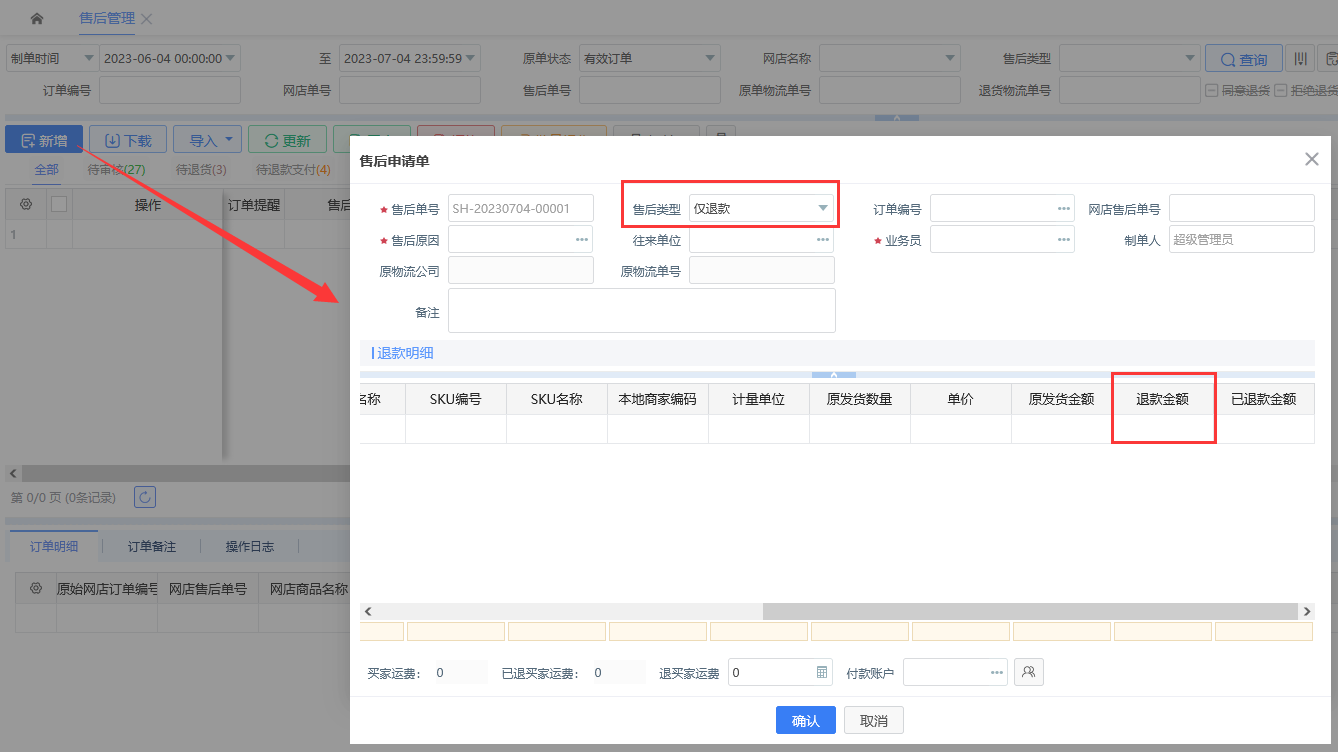Switch to the 全部 status tab
Viewport: 1338px width, 752px height.
point(46,170)
